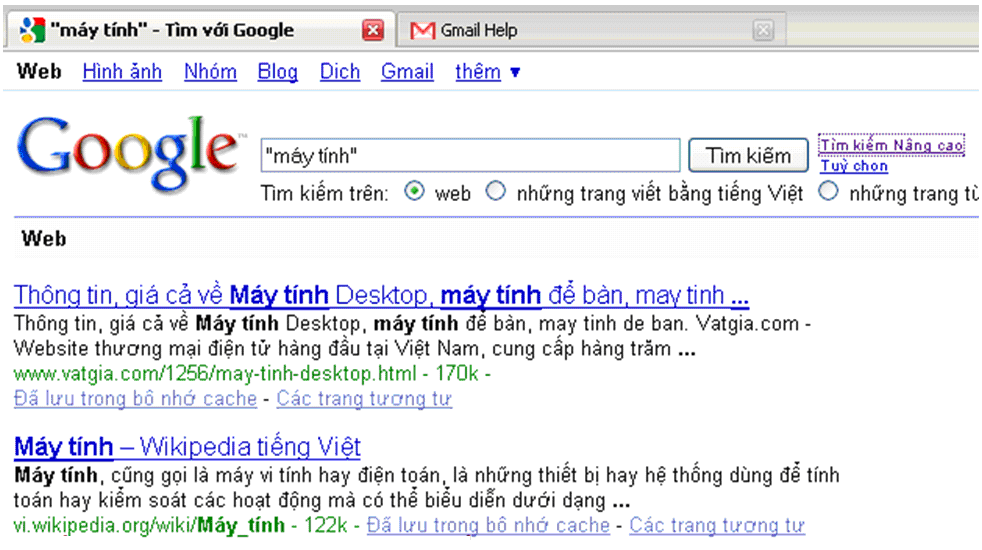Open the Dịch translate link
The image size is (982, 550).
340,71
